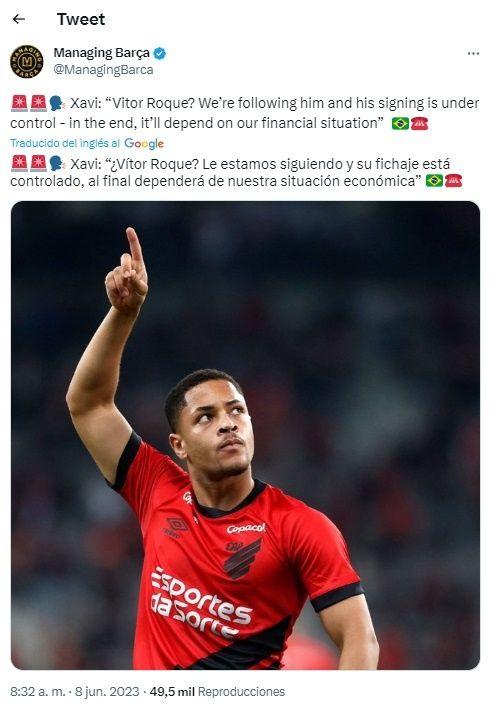Click Brazil flag emoji in Spanish translation
Screen dimensions: 492x709
coord(434,181)
